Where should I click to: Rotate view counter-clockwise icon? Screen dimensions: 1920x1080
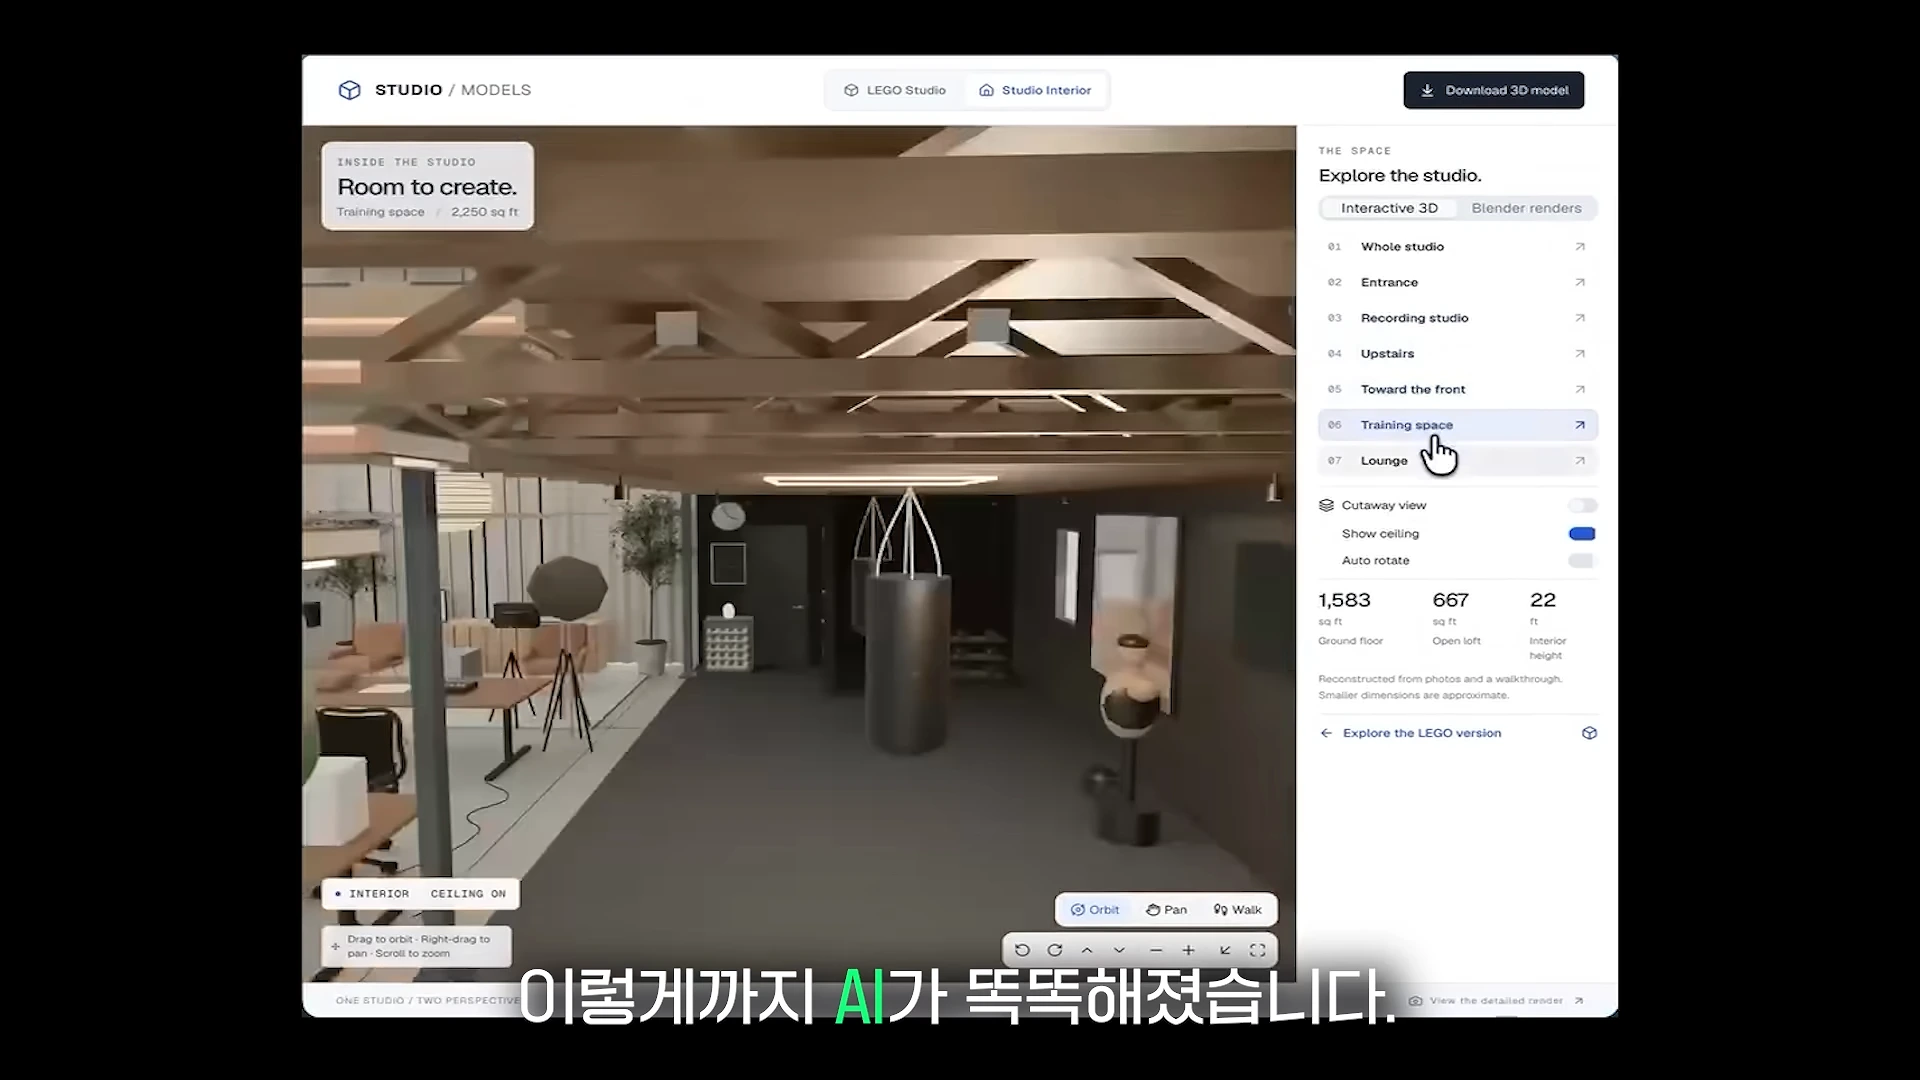(x=1022, y=950)
